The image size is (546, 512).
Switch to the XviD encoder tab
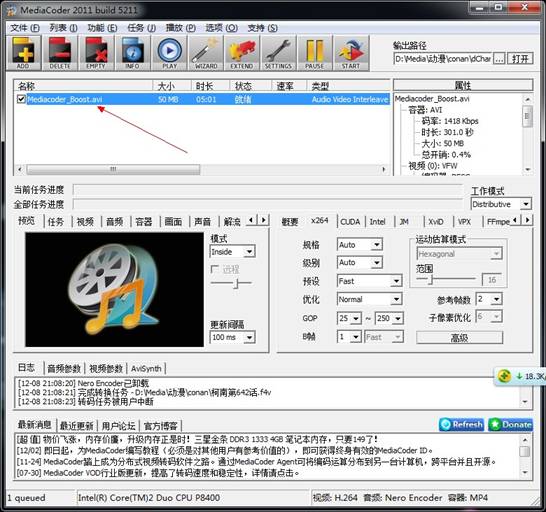pos(436,222)
